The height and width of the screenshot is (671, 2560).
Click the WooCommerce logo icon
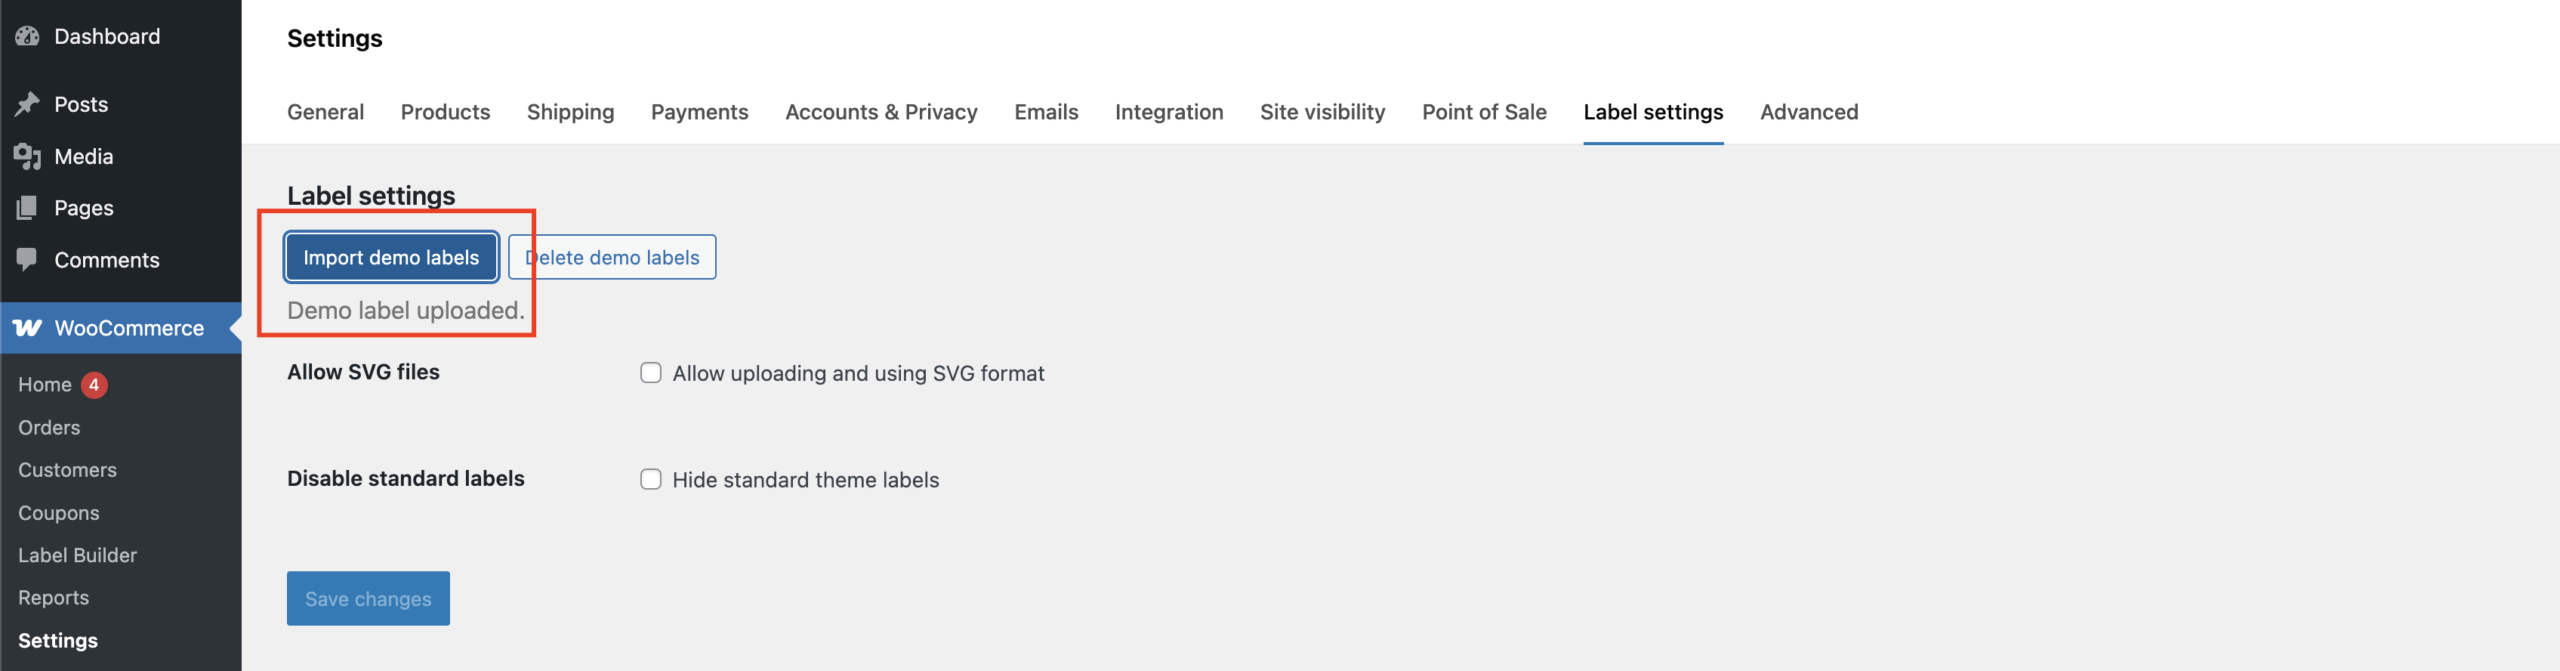coord(27,328)
